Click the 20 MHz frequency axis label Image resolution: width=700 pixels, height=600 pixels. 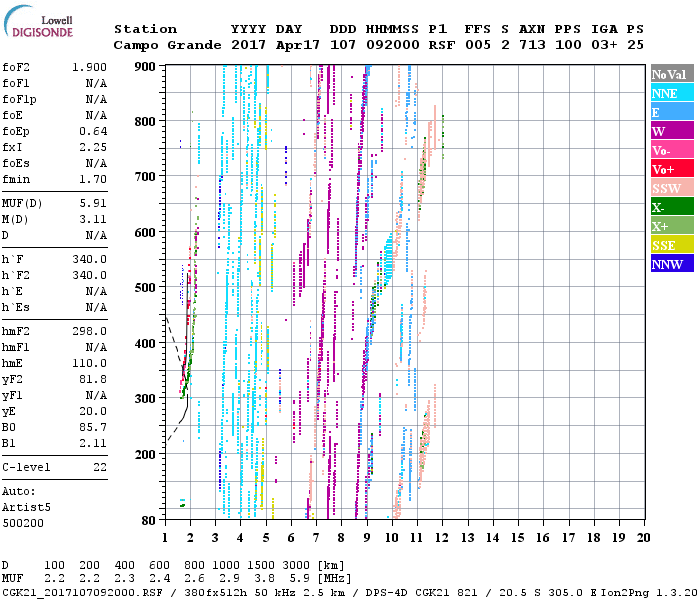[643, 538]
